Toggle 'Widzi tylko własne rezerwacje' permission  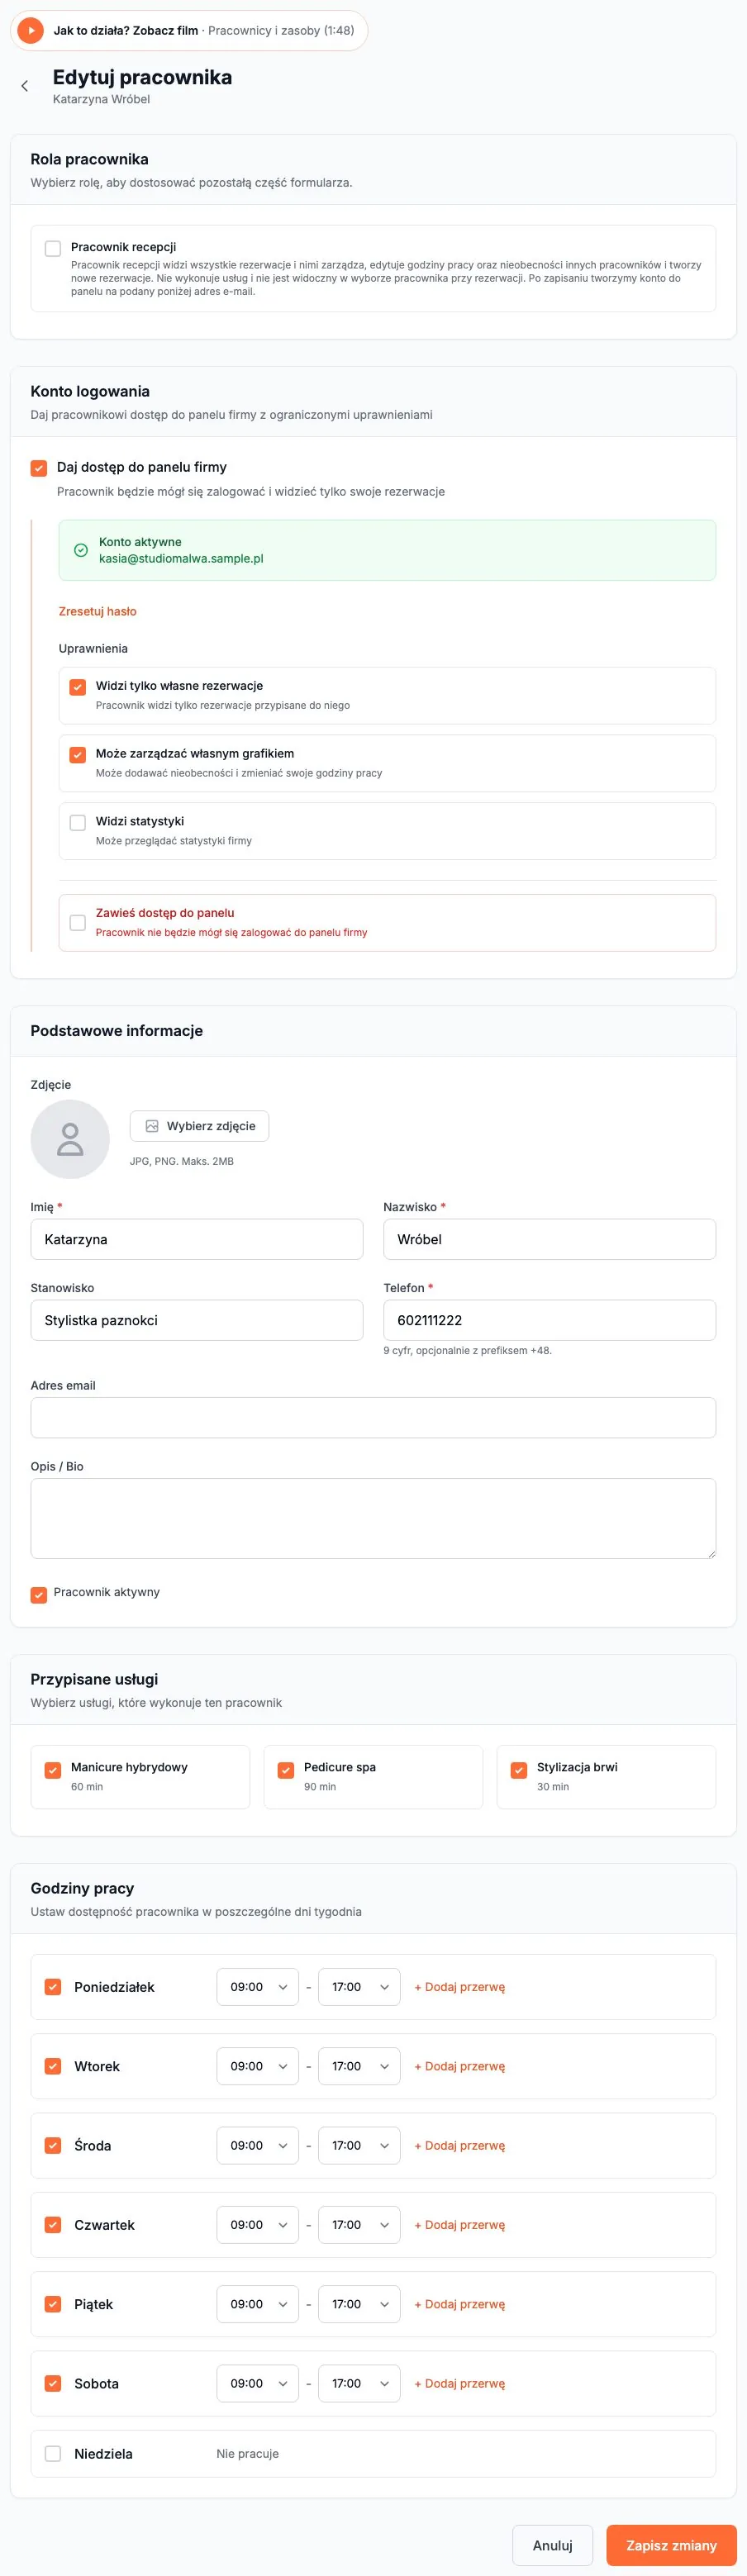coord(77,687)
